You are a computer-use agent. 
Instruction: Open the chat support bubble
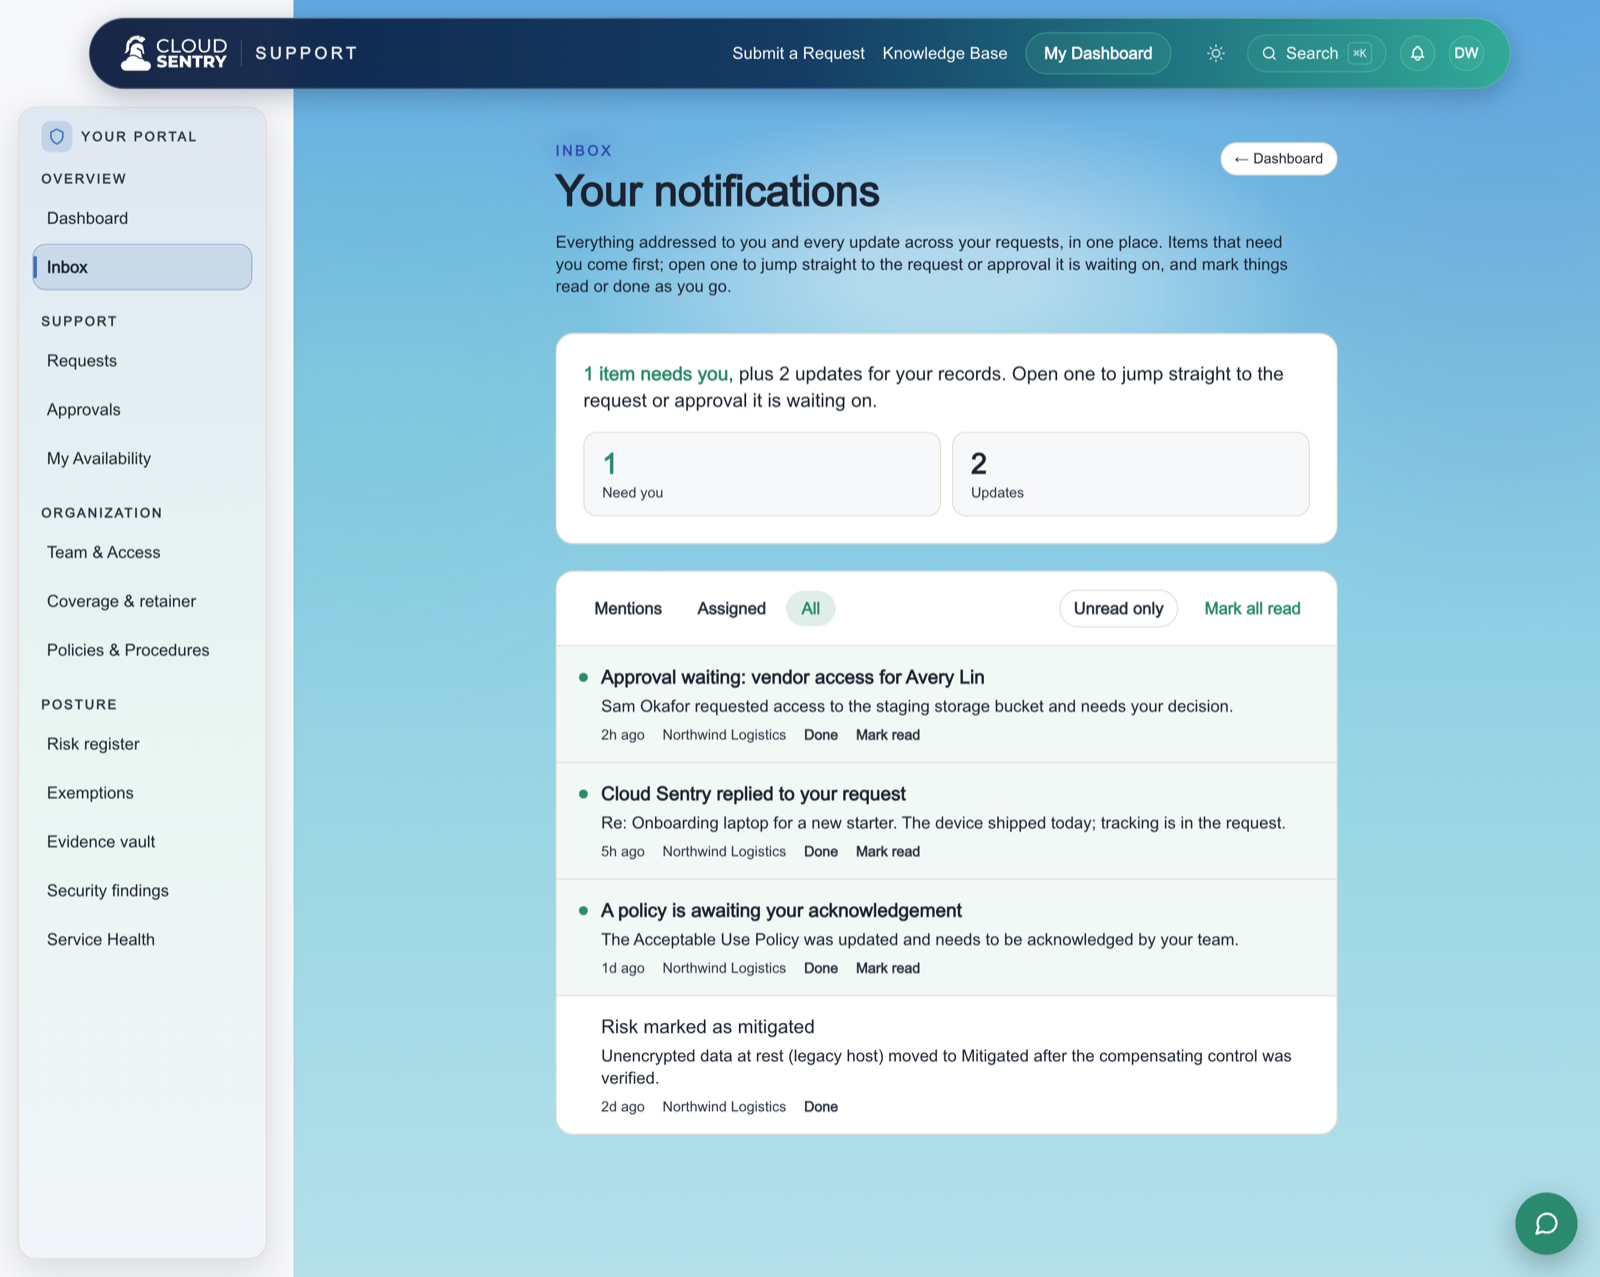[x=1546, y=1223]
